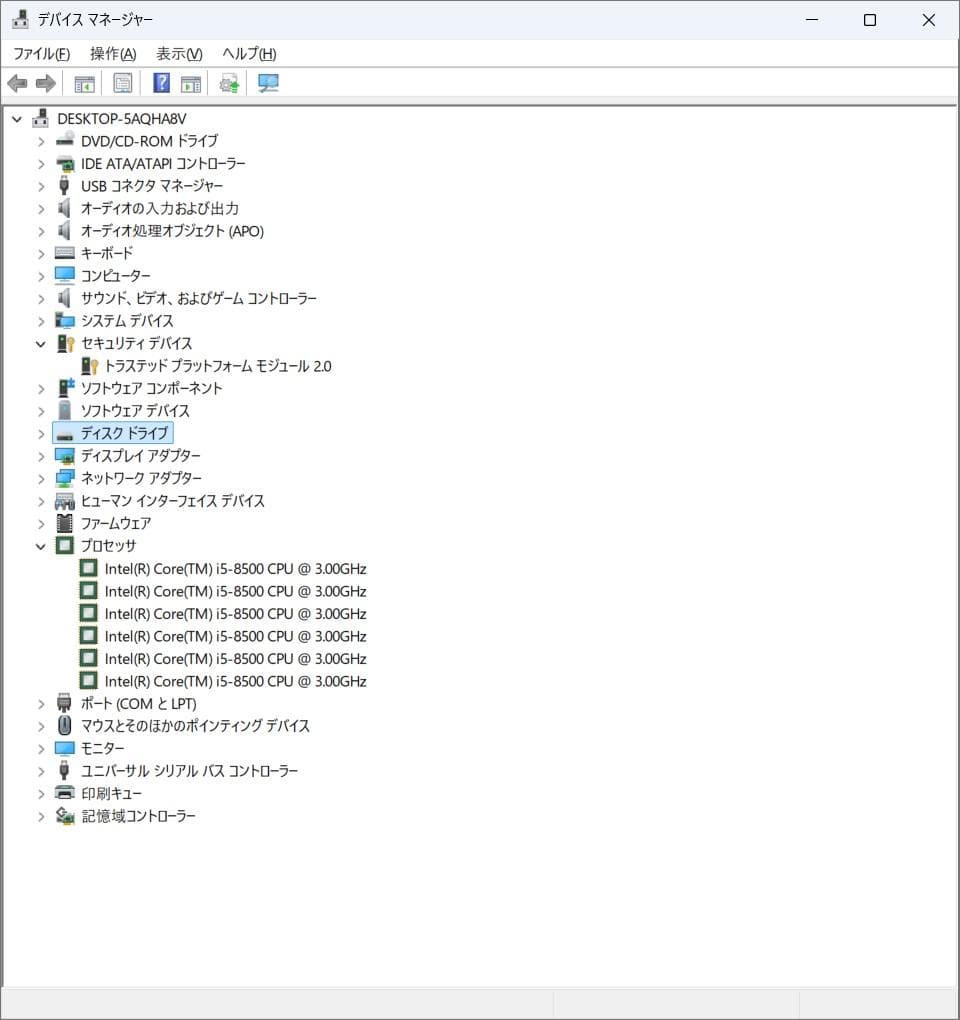The height and width of the screenshot is (1020, 960).
Task: Click the Back navigation arrow
Action: tap(17, 83)
